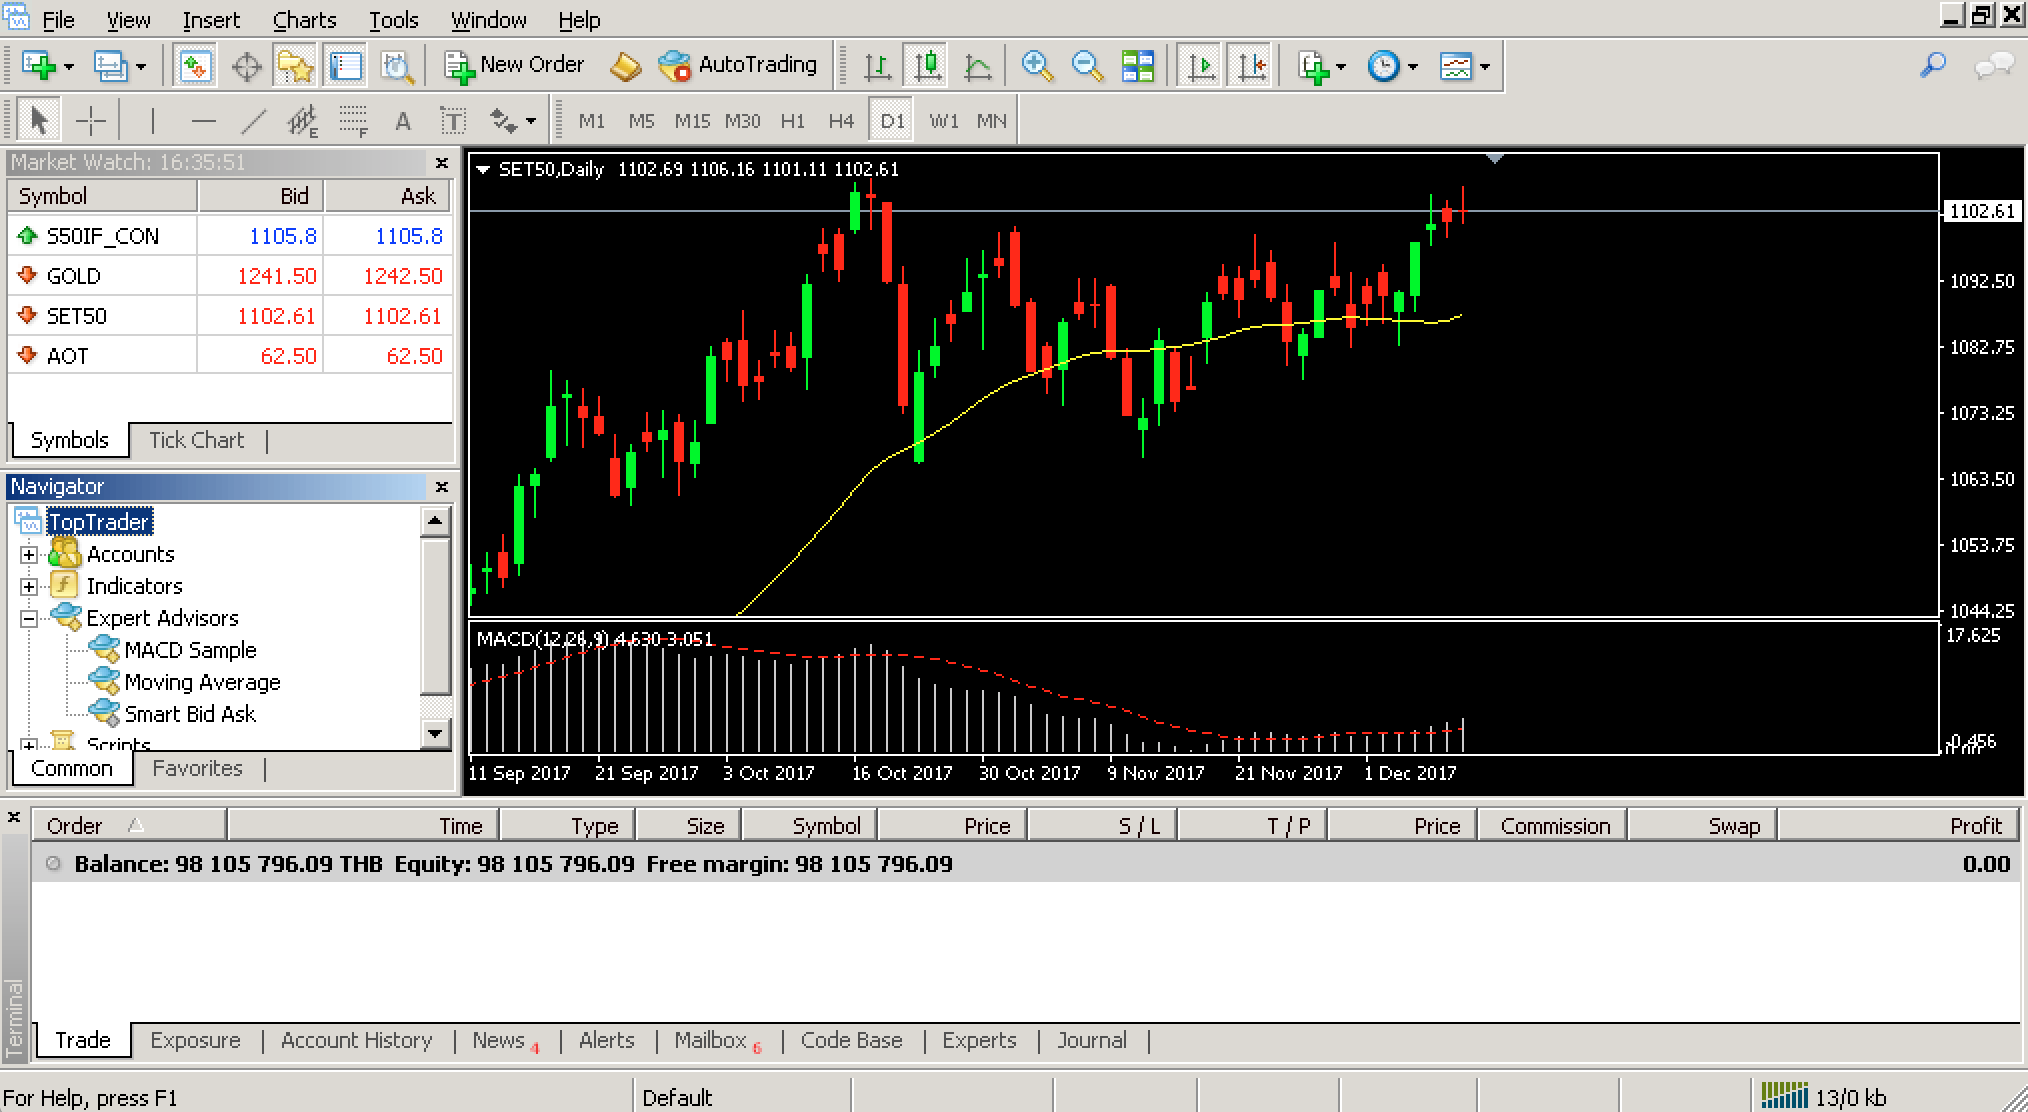Click the New Order button
This screenshot has height=1112, width=2028.
coord(514,66)
